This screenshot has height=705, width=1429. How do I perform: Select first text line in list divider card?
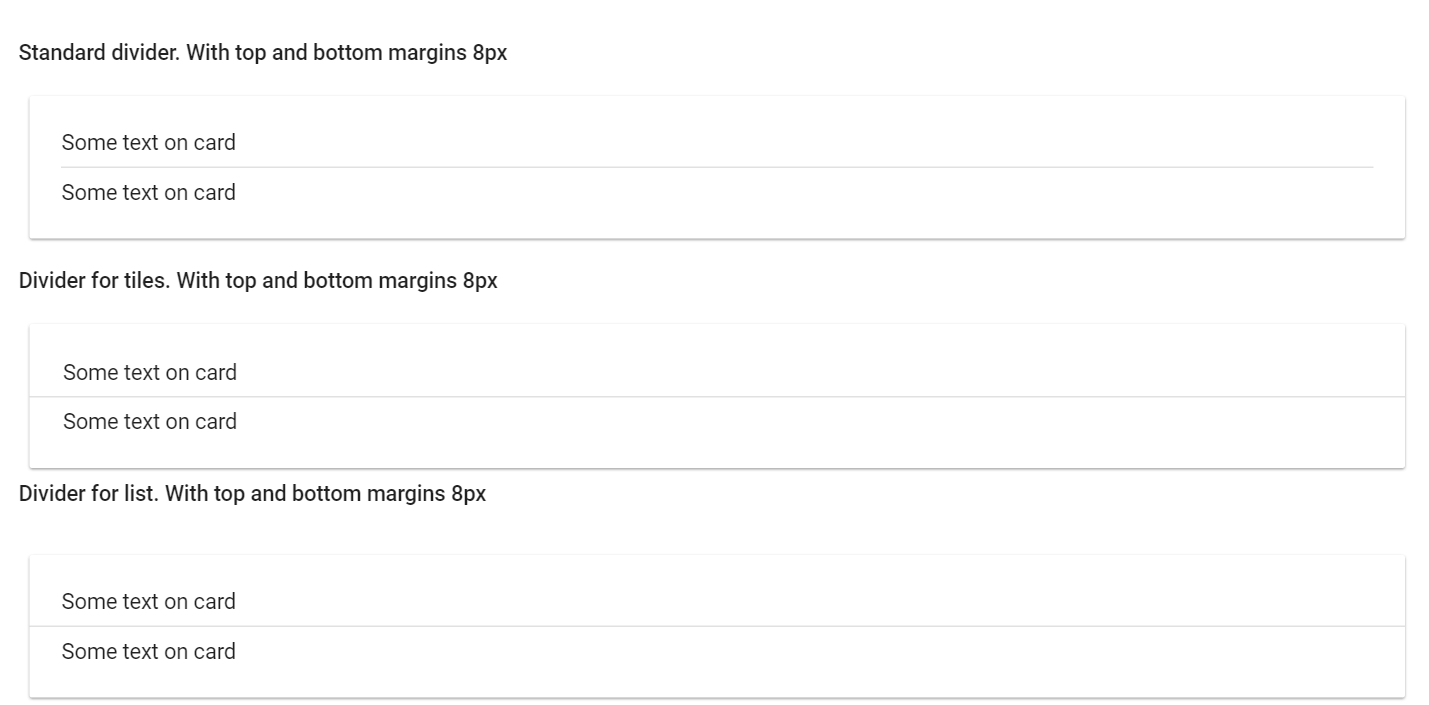[x=149, y=602]
